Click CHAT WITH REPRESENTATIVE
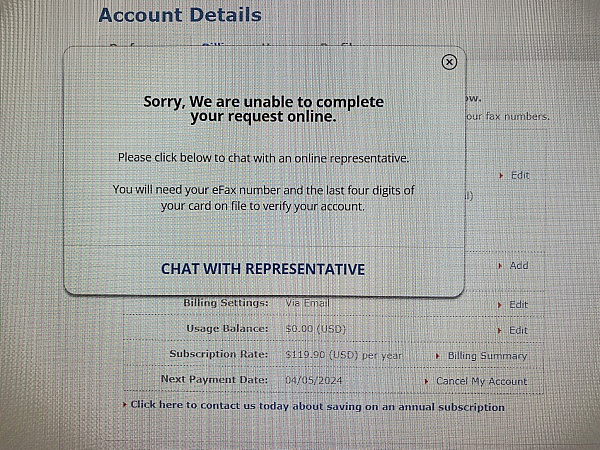Image resolution: width=600 pixels, height=450 pixels. [x=263, y=269]
